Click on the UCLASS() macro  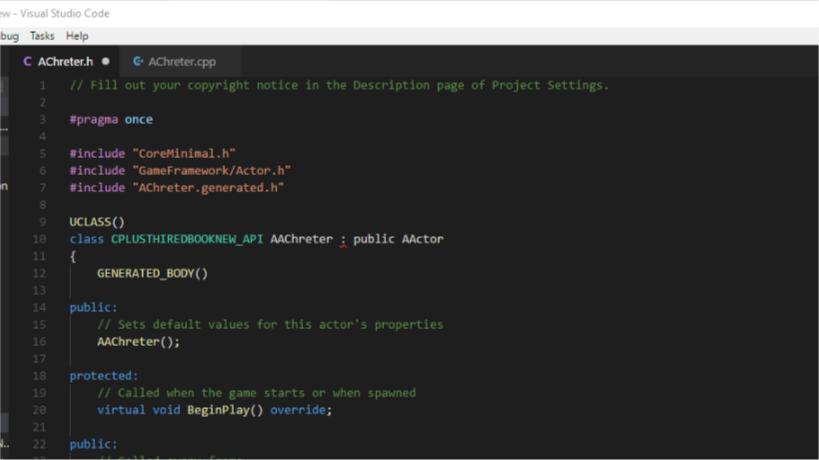[97, 222]
